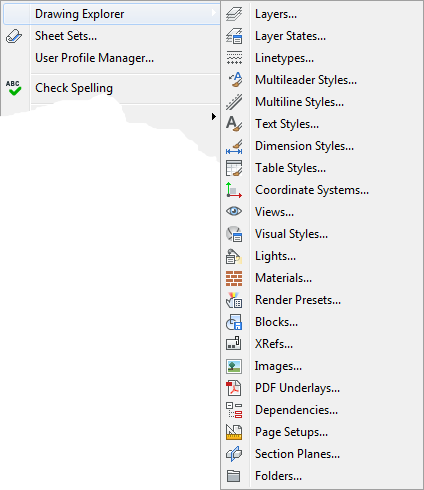Open Page Setups... dialog
Image resolution: width=424 pixels, height=490 pixels.
coord(291,432)
